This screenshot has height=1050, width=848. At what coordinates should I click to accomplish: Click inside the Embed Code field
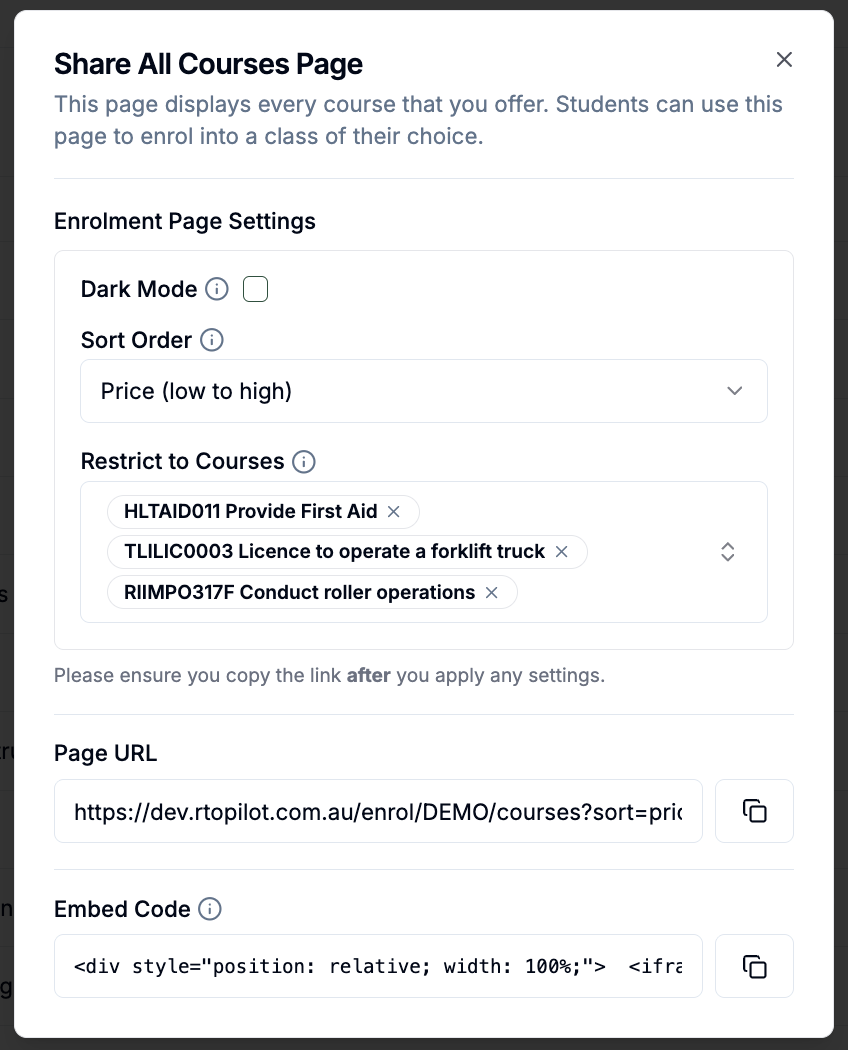pos(378,966)
